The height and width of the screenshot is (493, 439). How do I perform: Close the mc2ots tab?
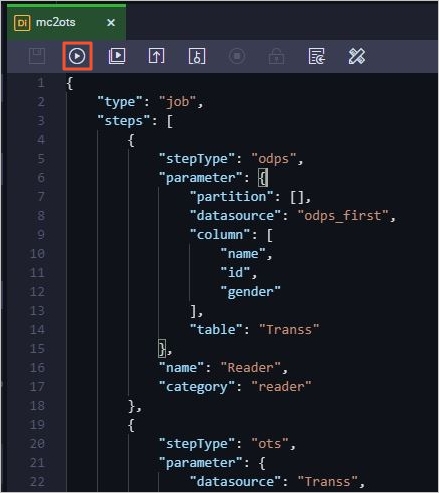[111, 23]
